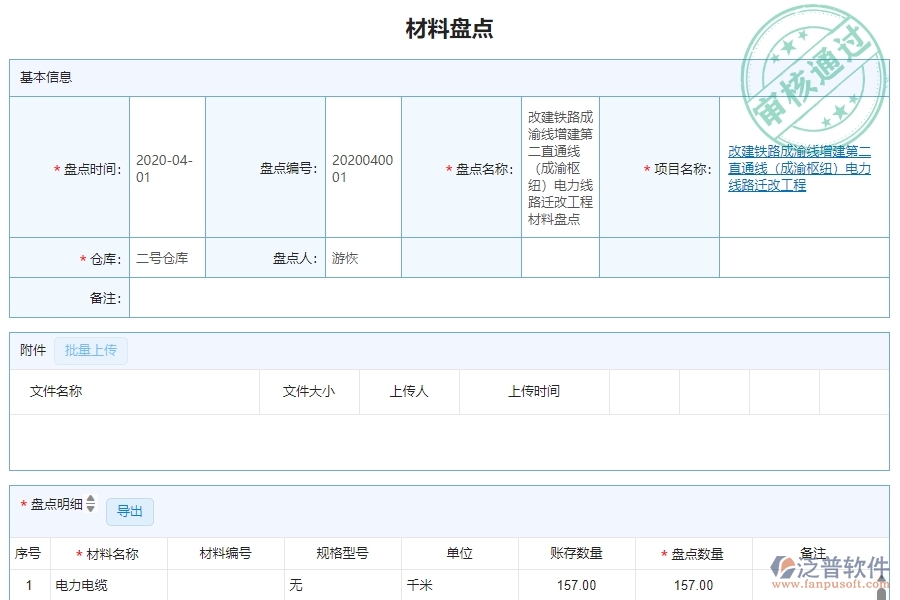Image resolution: width=900 pixels, height=600 pixels.
Task: Switch to the 附件 tab
Action: pyautogui.click(x=31, y=350)
